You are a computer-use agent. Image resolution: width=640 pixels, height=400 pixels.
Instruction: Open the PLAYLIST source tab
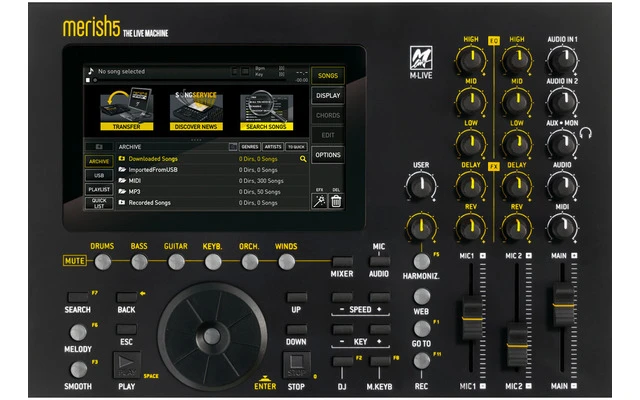point(99,189)
